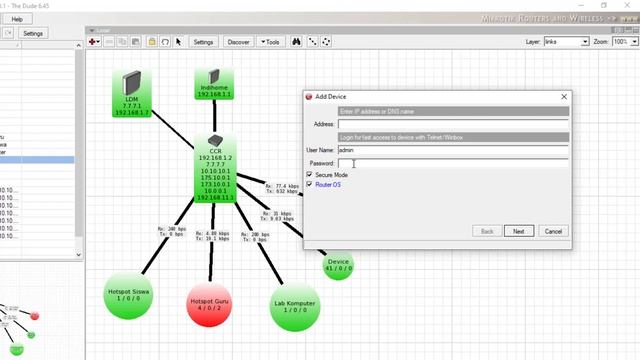This screenshot has height=360, width=640.
Task: Click the Rx 4.08 kbps link label
Action: [212, 236]
